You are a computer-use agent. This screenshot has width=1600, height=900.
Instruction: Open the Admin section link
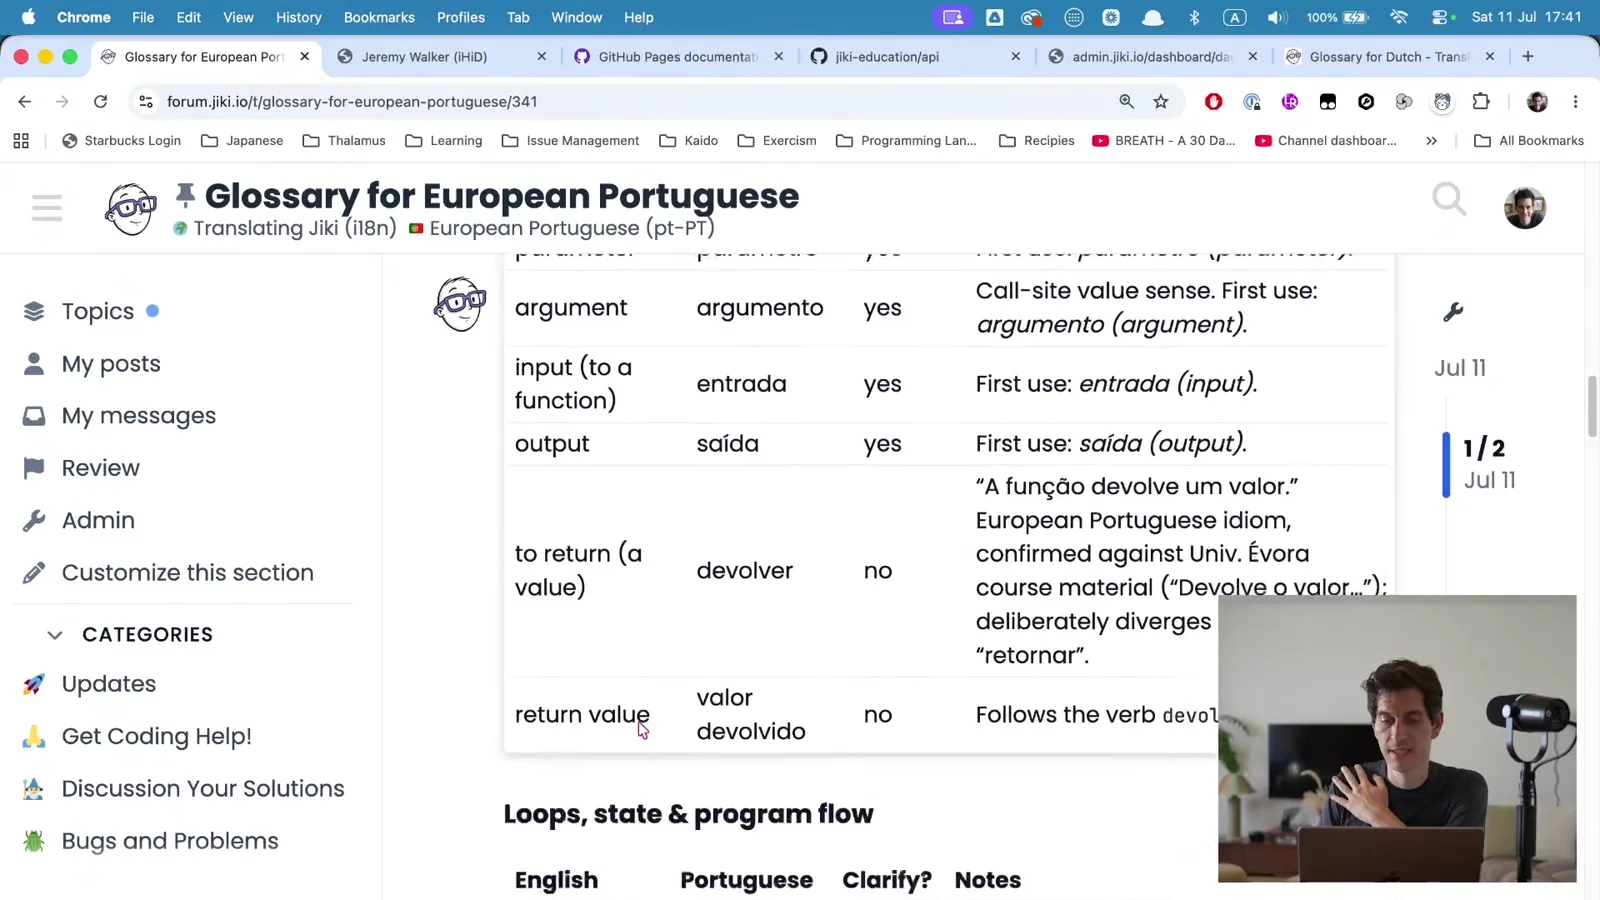tap(98, 520)
